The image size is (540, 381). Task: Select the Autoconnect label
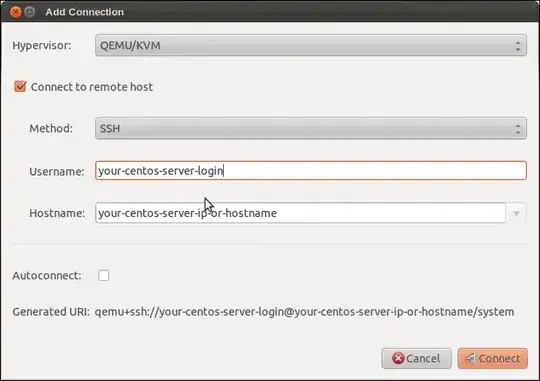tap(47, 276)
